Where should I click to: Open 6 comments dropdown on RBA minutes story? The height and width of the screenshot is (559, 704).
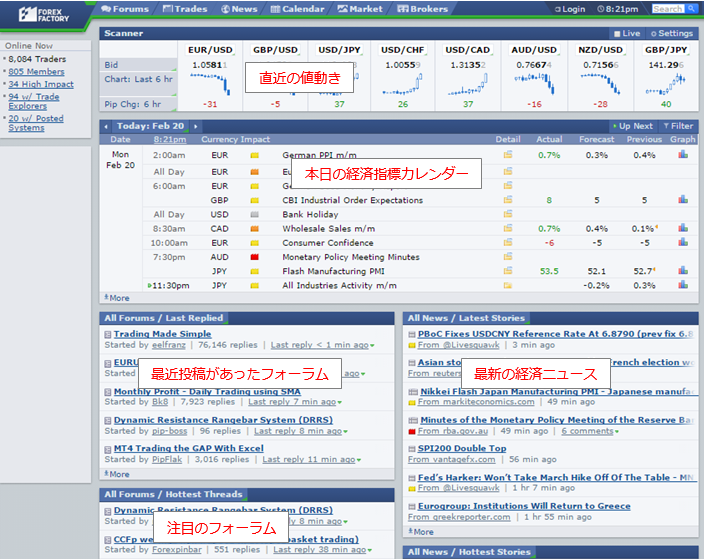pyautogui.click(x=590, y=431)
